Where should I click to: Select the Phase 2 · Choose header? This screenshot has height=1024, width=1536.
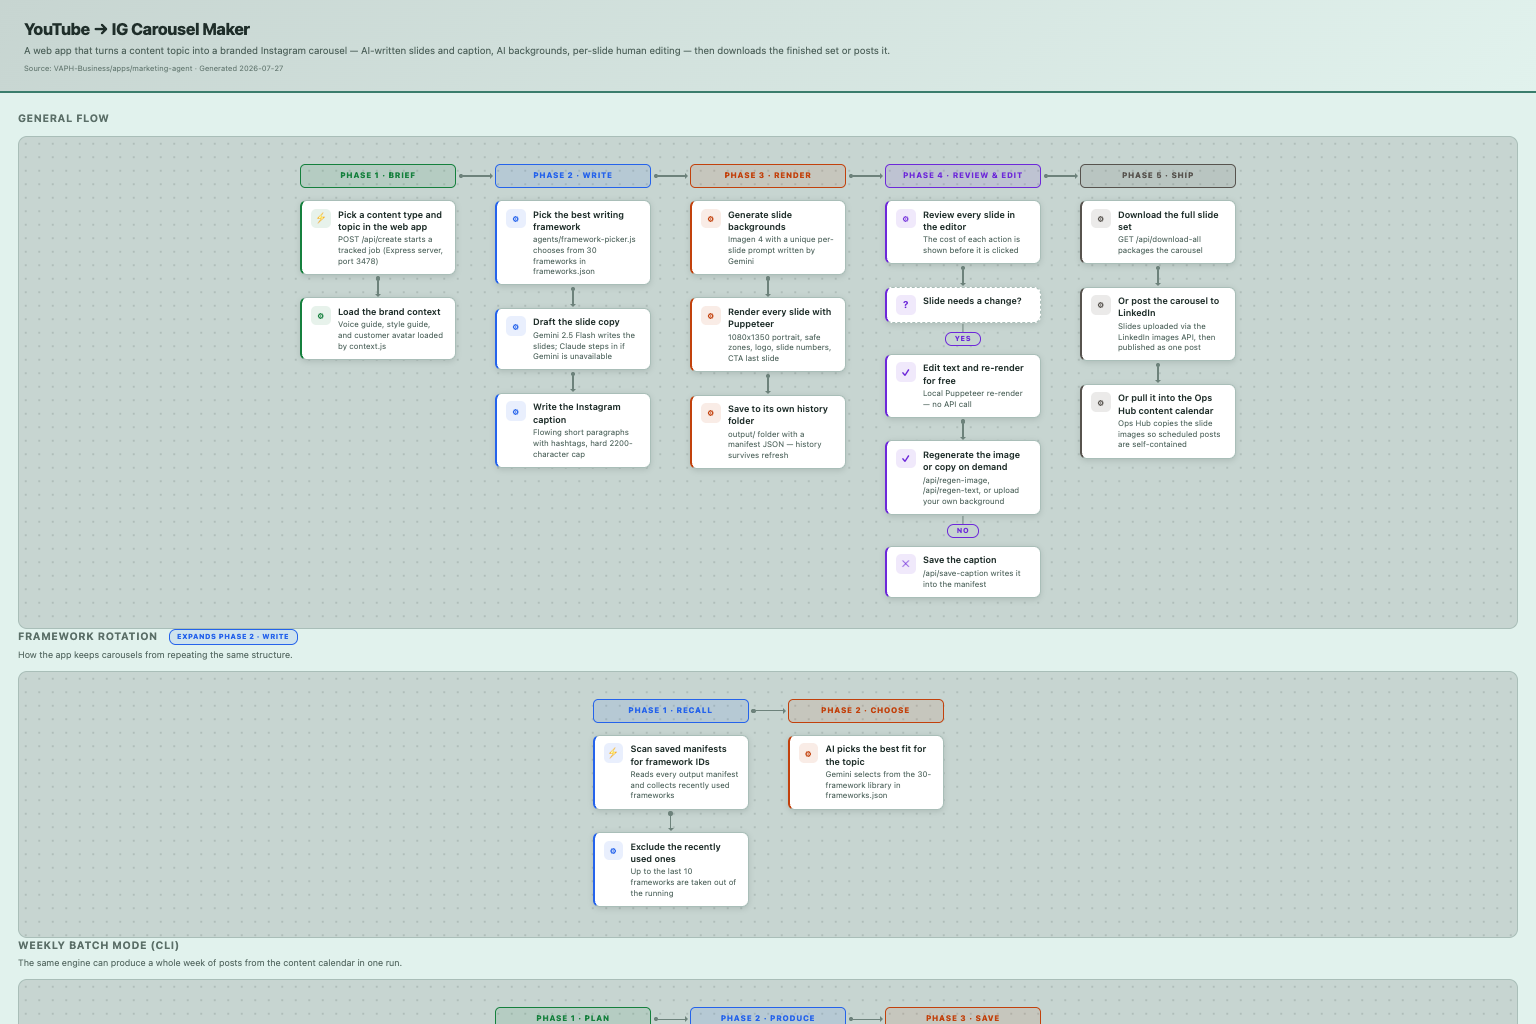[866, 710]
